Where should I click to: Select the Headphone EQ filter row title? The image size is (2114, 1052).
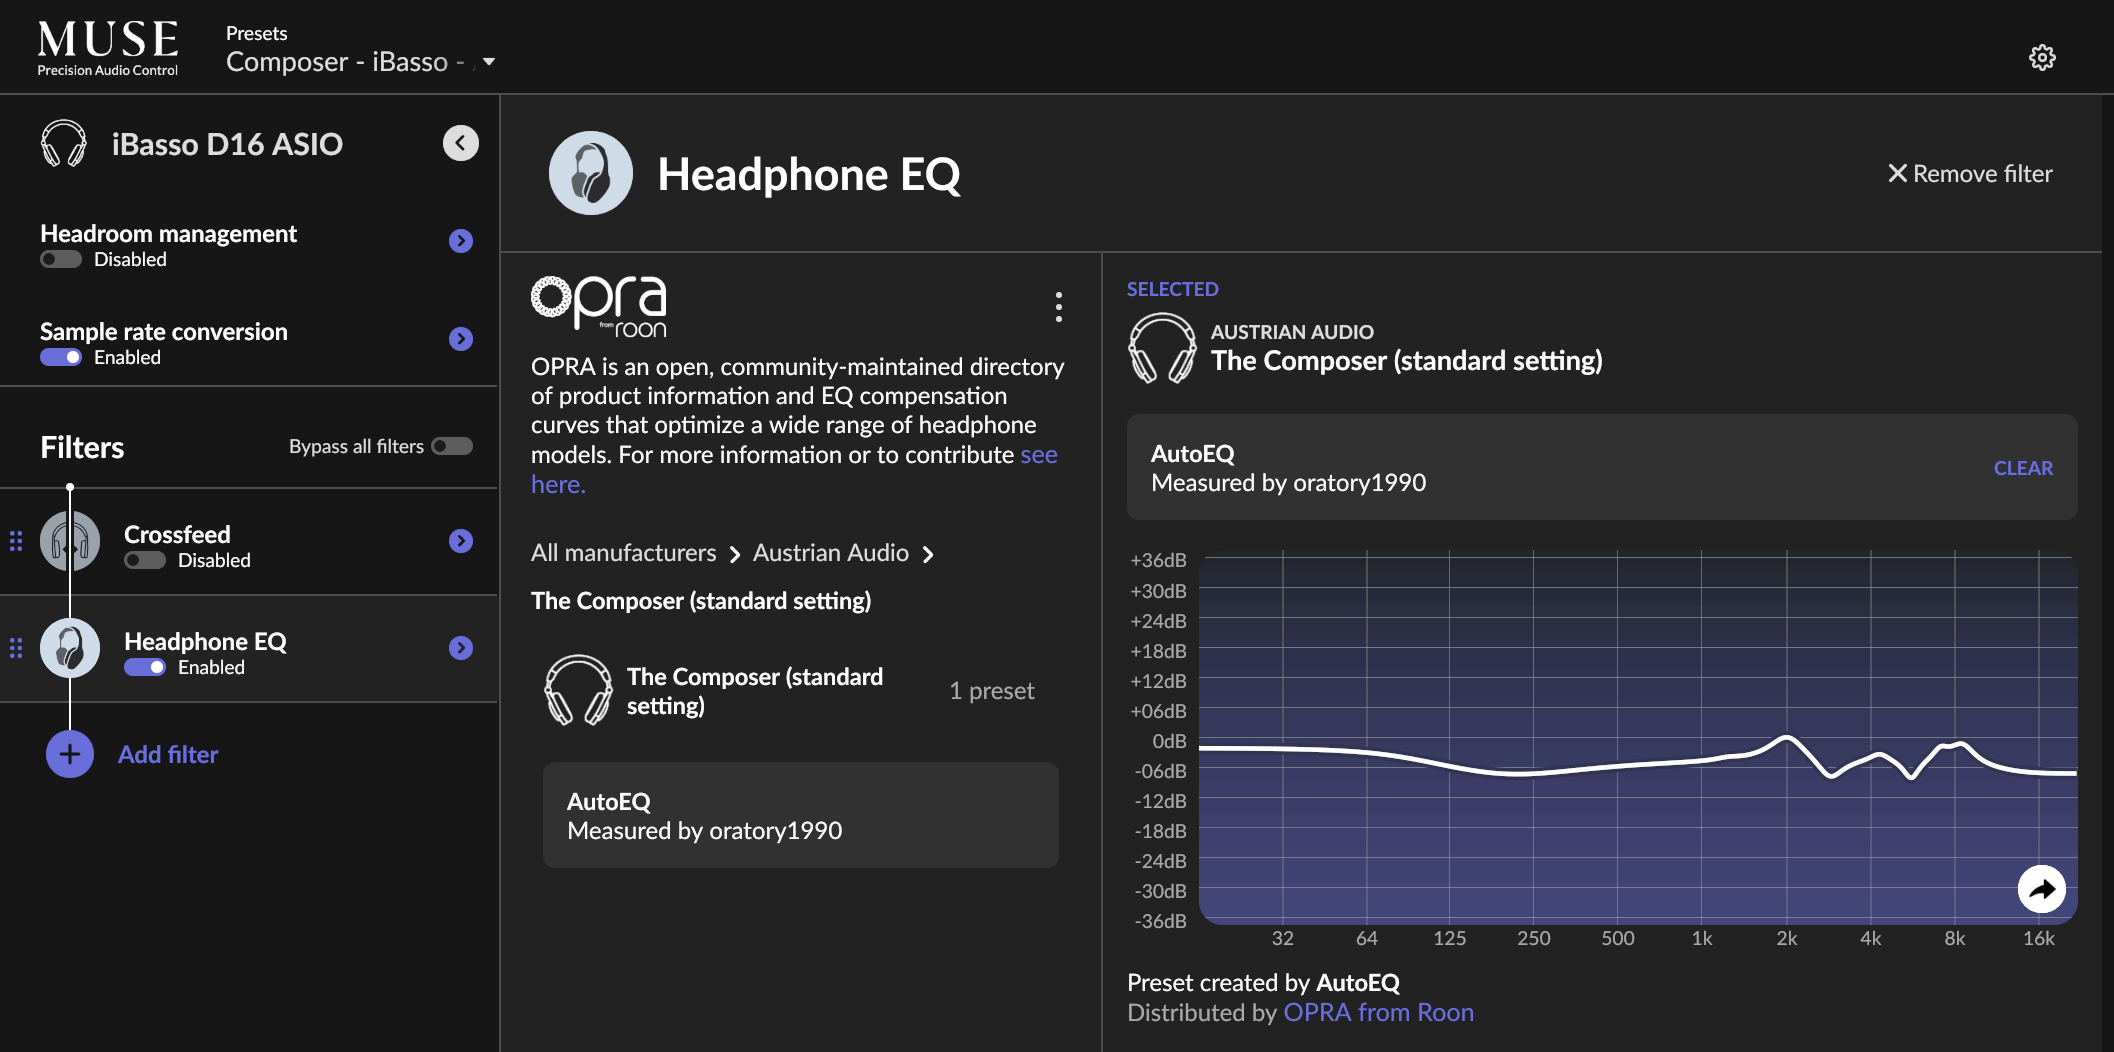(x=205, y=641)
